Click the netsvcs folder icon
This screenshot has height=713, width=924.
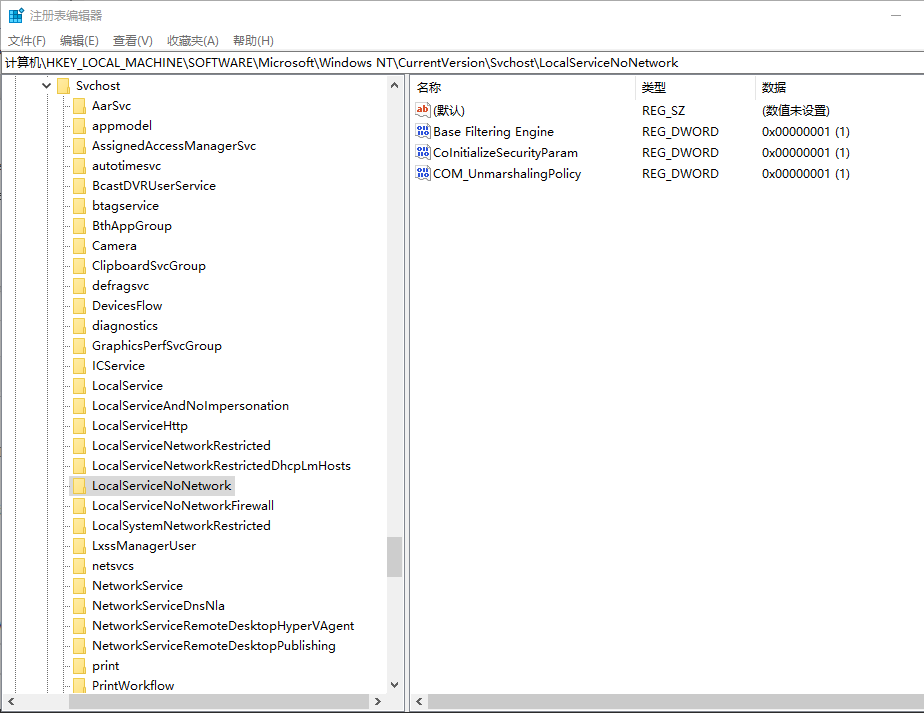tap(80, 566)
